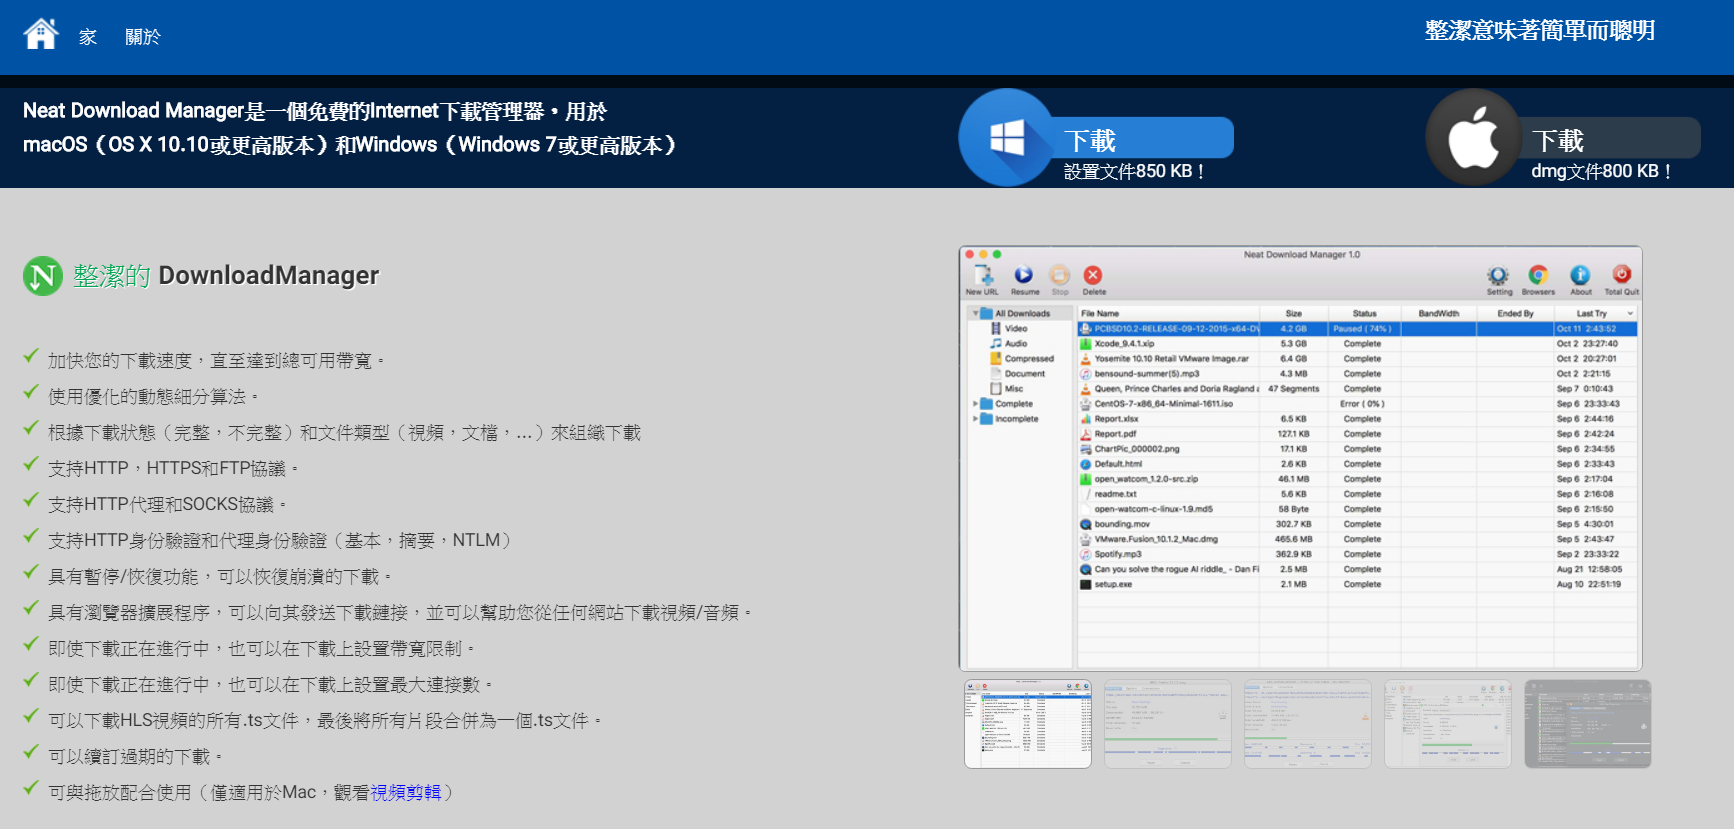
Task: Select the VMware.Fusion_10.1.2_Mac.dmg row
Action: click(x=1358, y=539)
